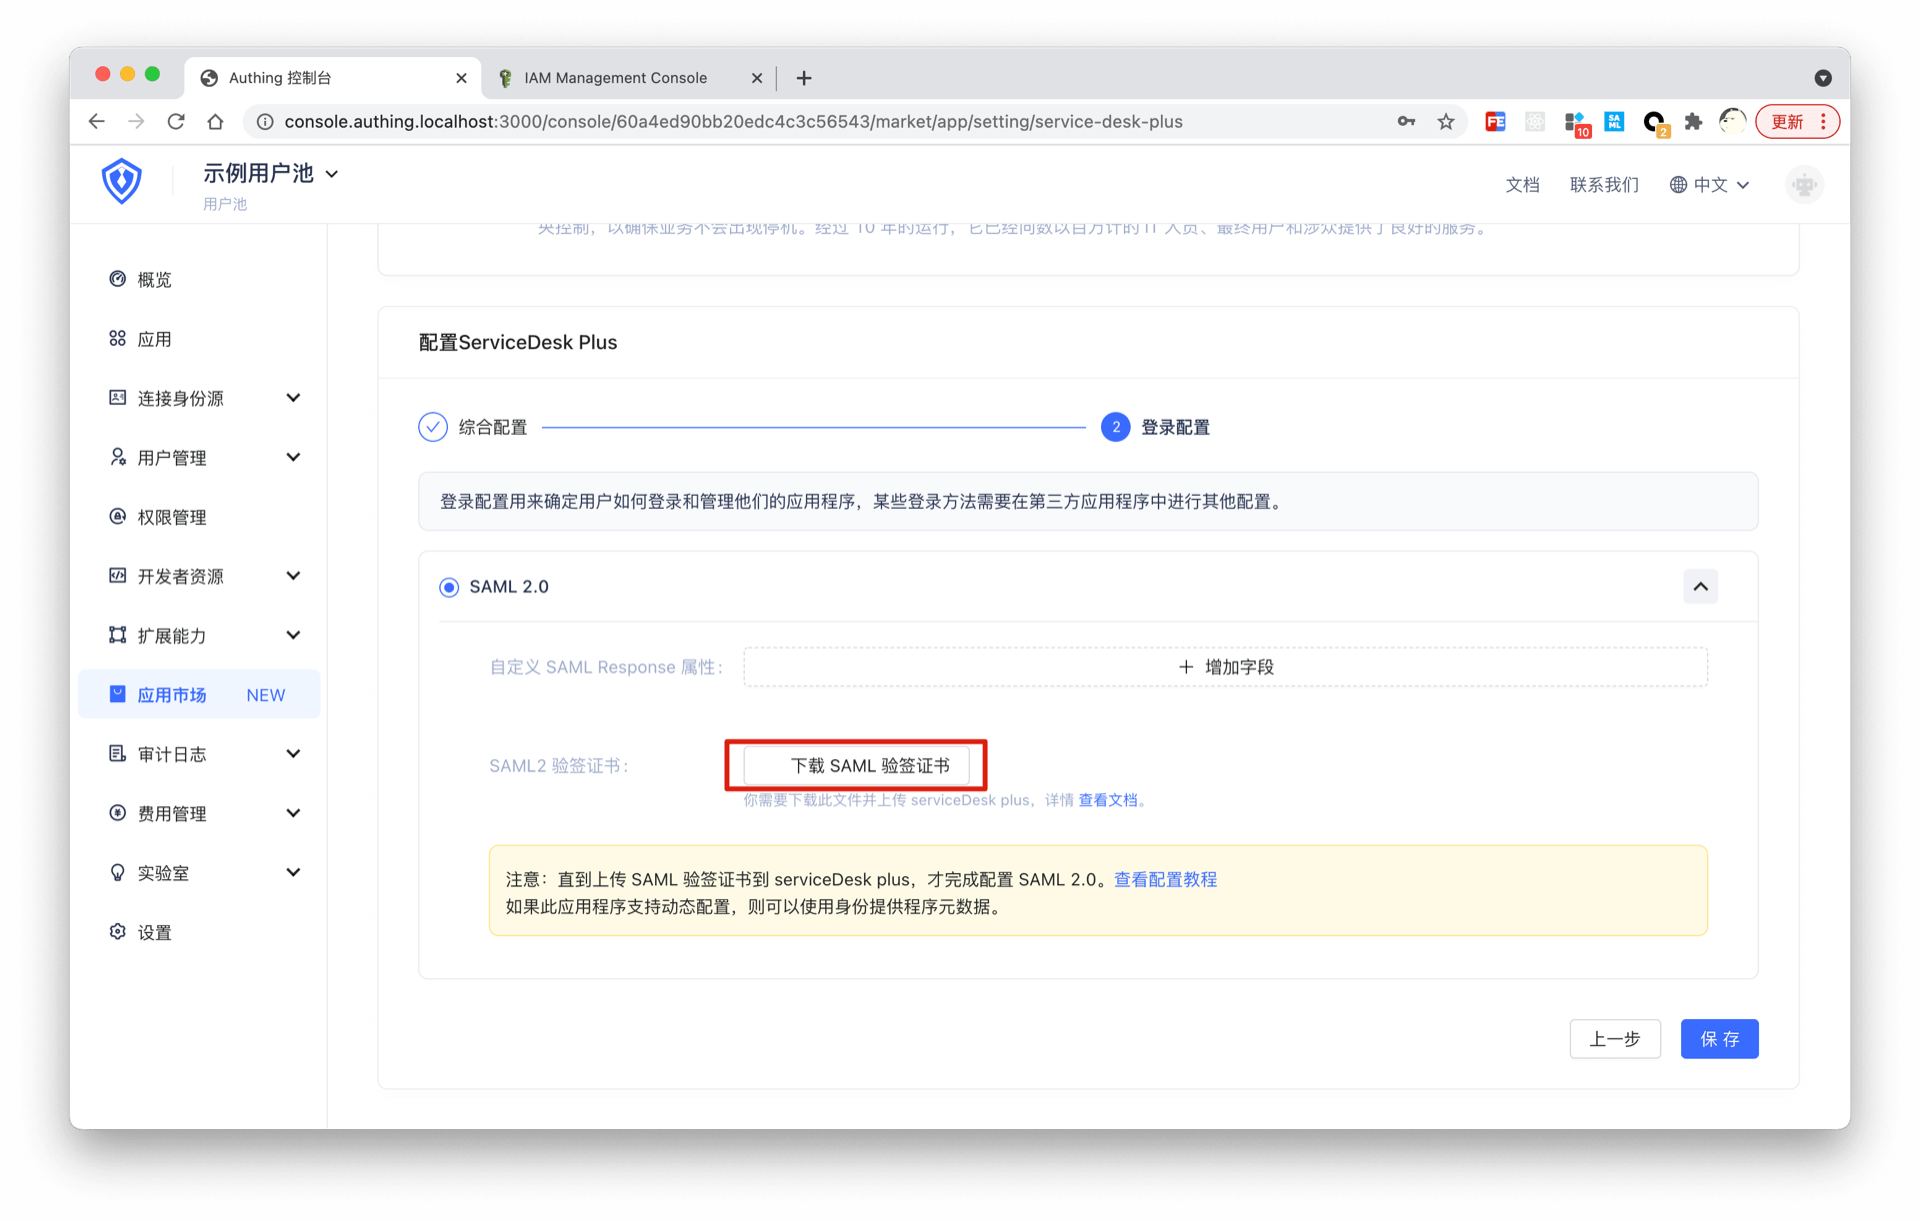Viewport: 1920px width, 1221px height.
Task: Bookmark page with star icon
Action: click(x=1446, y=122)
